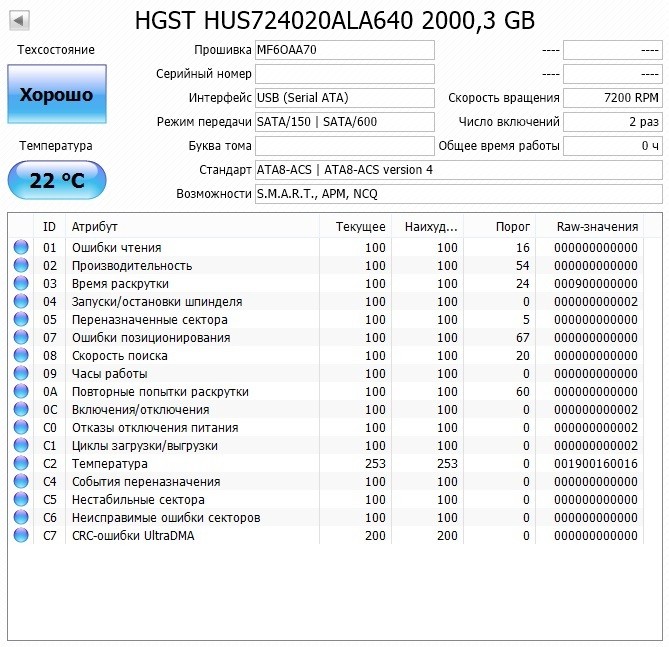Select the Скорость поиска attribute name
The image size is (669, 647).
point(119,356)
